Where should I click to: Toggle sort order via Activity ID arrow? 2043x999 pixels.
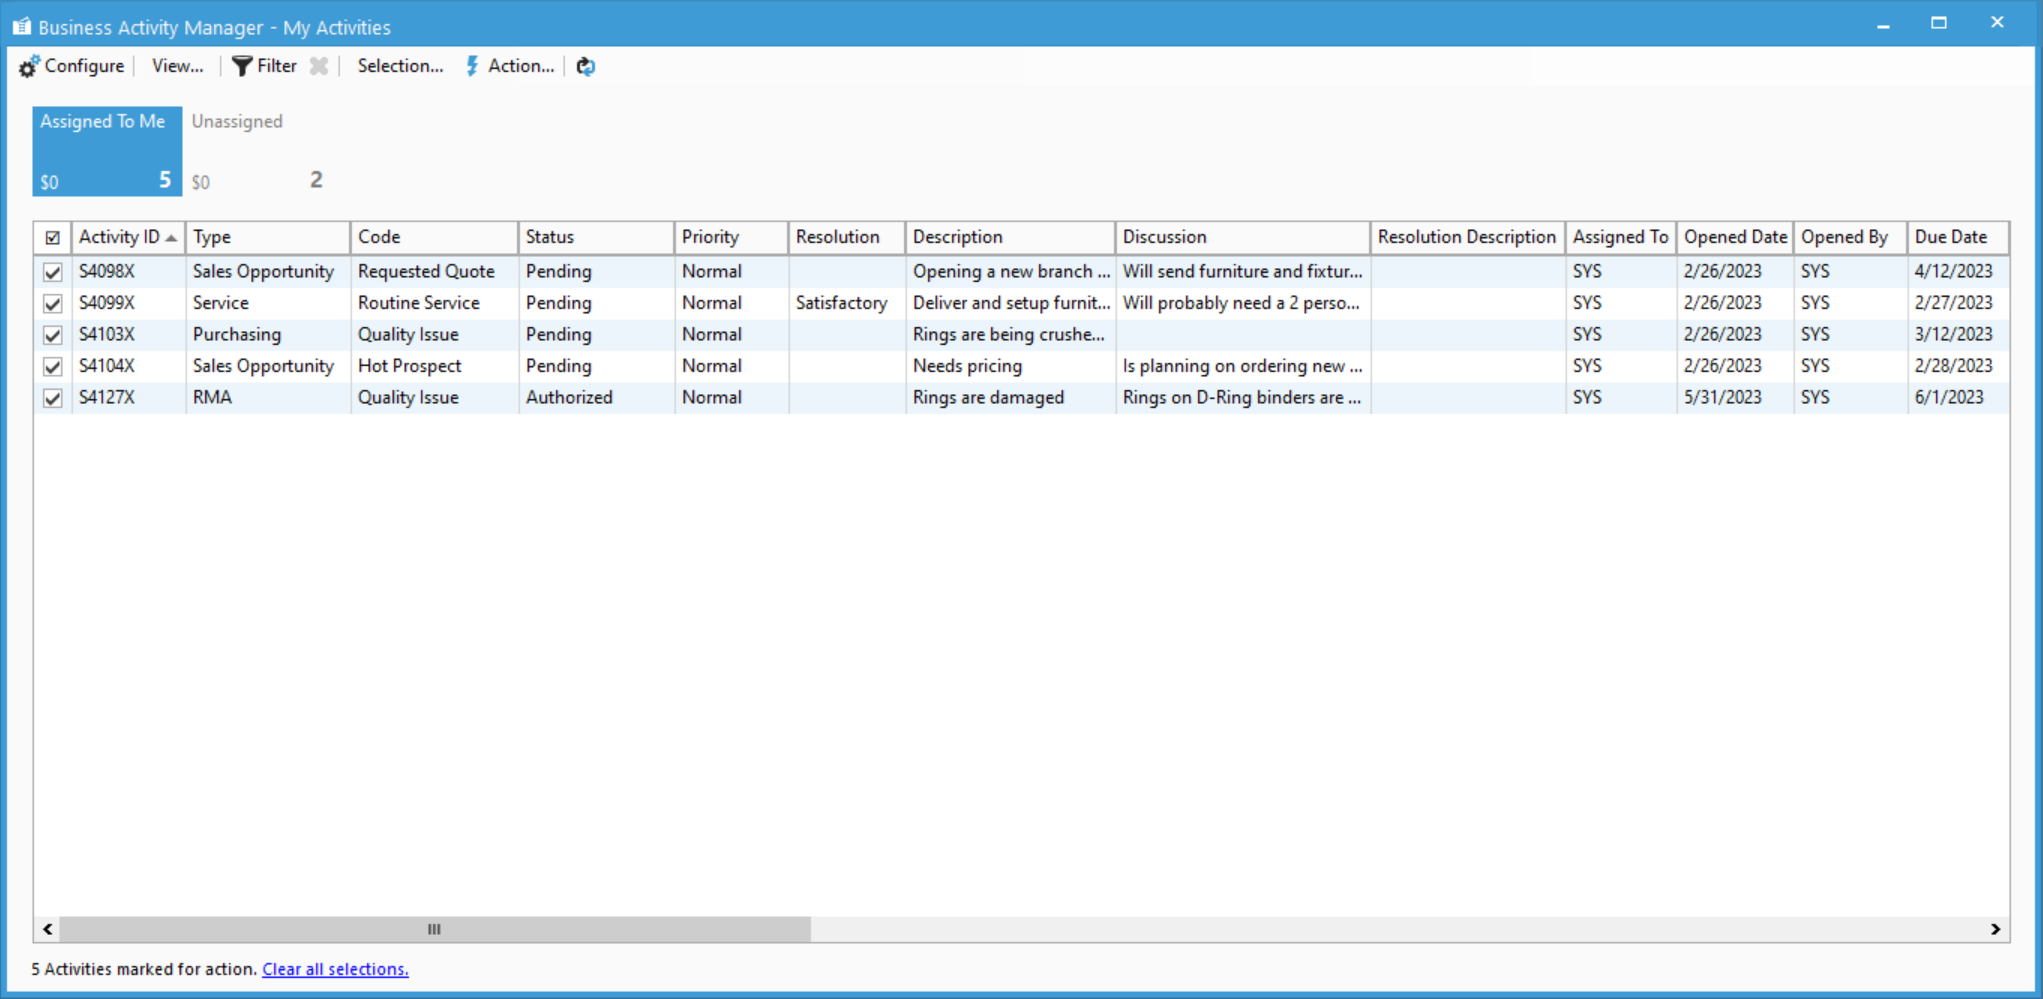click(170, 237)
